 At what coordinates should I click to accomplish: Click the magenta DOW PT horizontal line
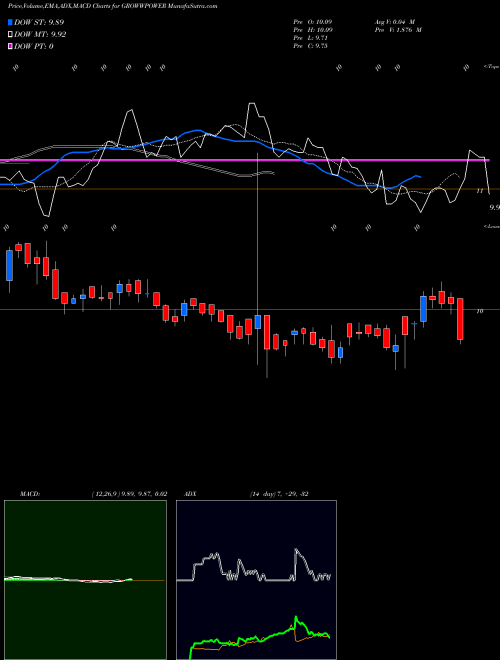tap(244, 160)
